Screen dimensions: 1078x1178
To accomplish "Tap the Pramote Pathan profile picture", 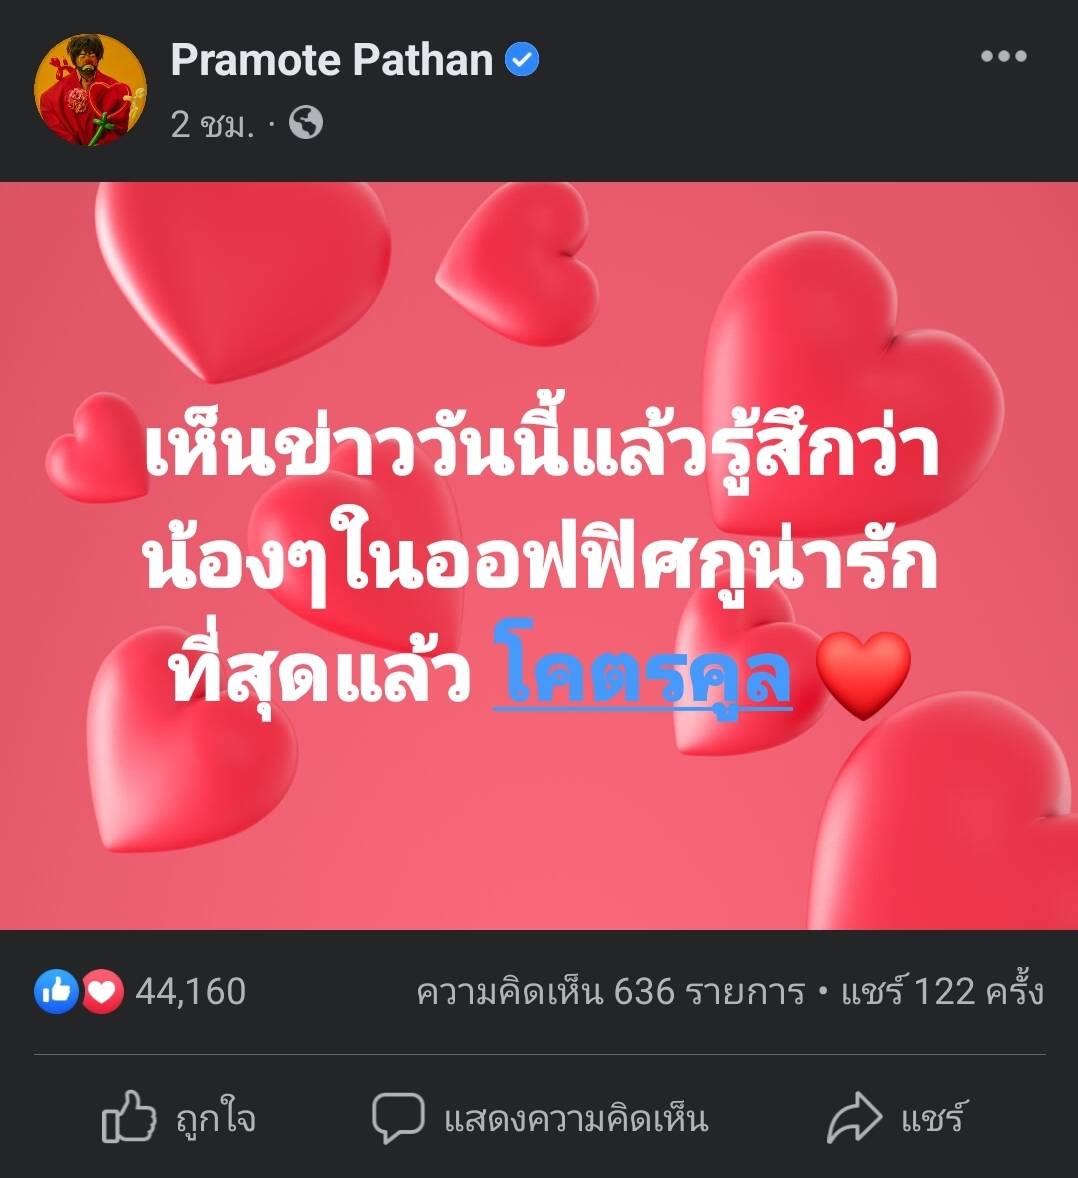I will tap(90, 90).
